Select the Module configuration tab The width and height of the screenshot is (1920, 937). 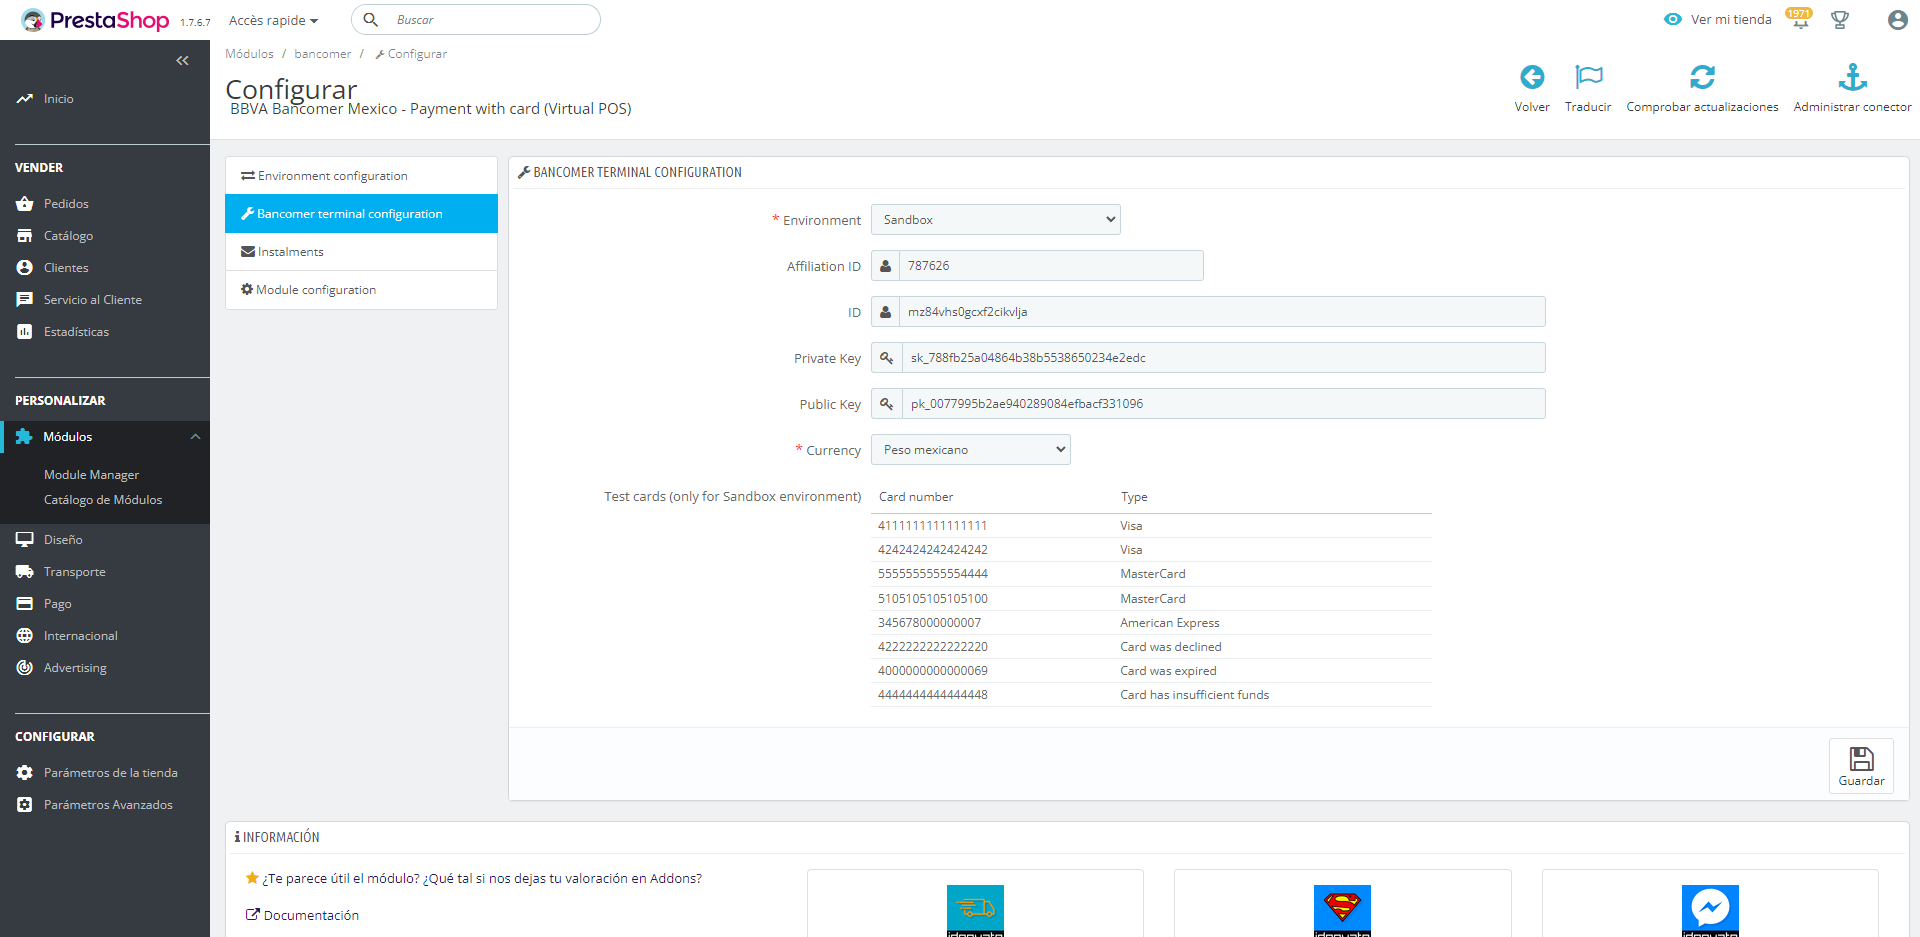[x=361, y=290]
